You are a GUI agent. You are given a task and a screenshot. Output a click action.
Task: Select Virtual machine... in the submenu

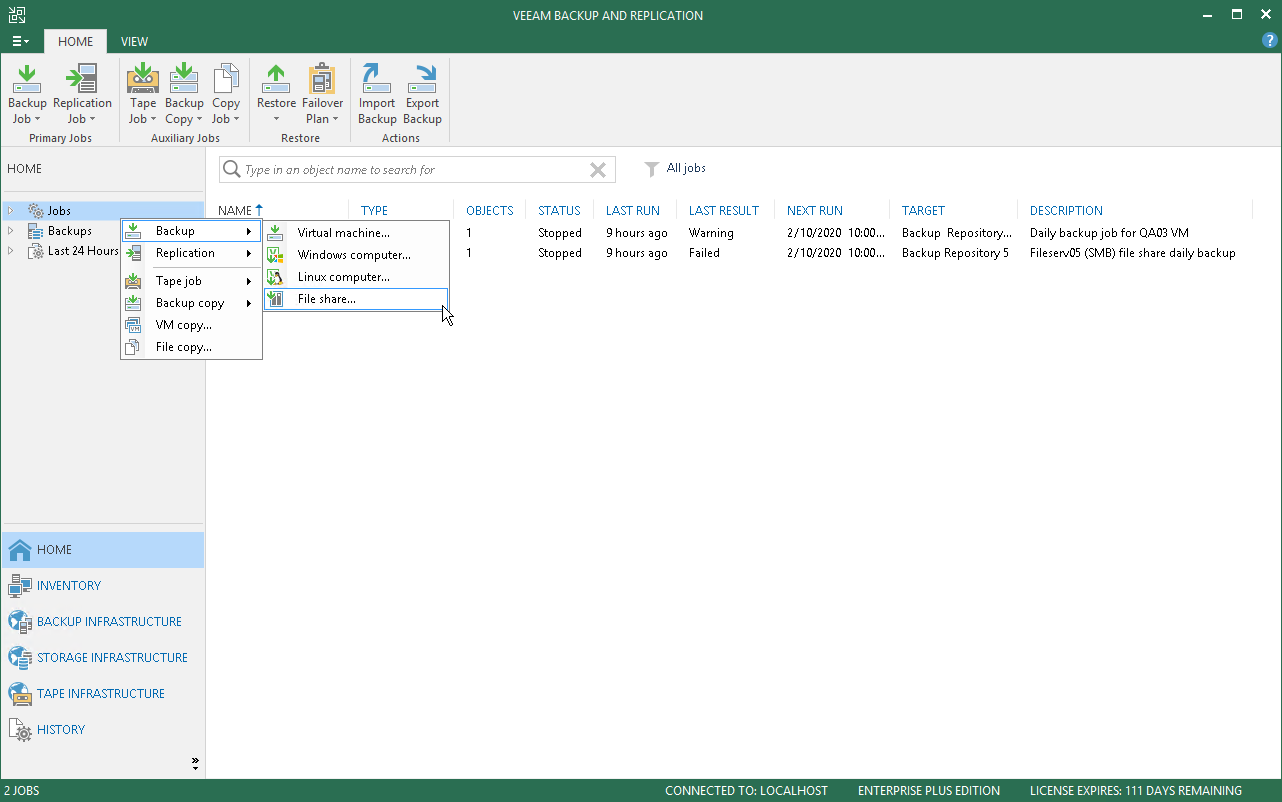tap(356, 233)
